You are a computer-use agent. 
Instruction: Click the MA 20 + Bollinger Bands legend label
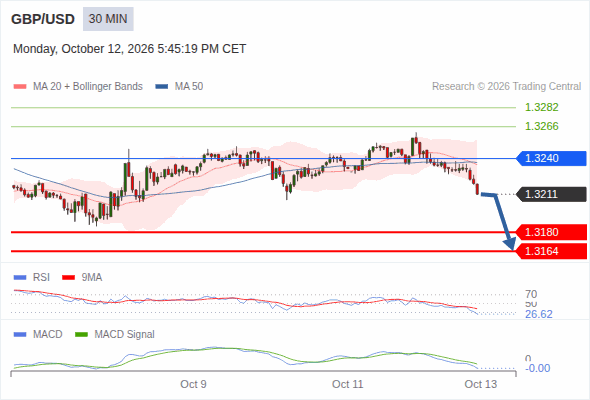point(88,87)
